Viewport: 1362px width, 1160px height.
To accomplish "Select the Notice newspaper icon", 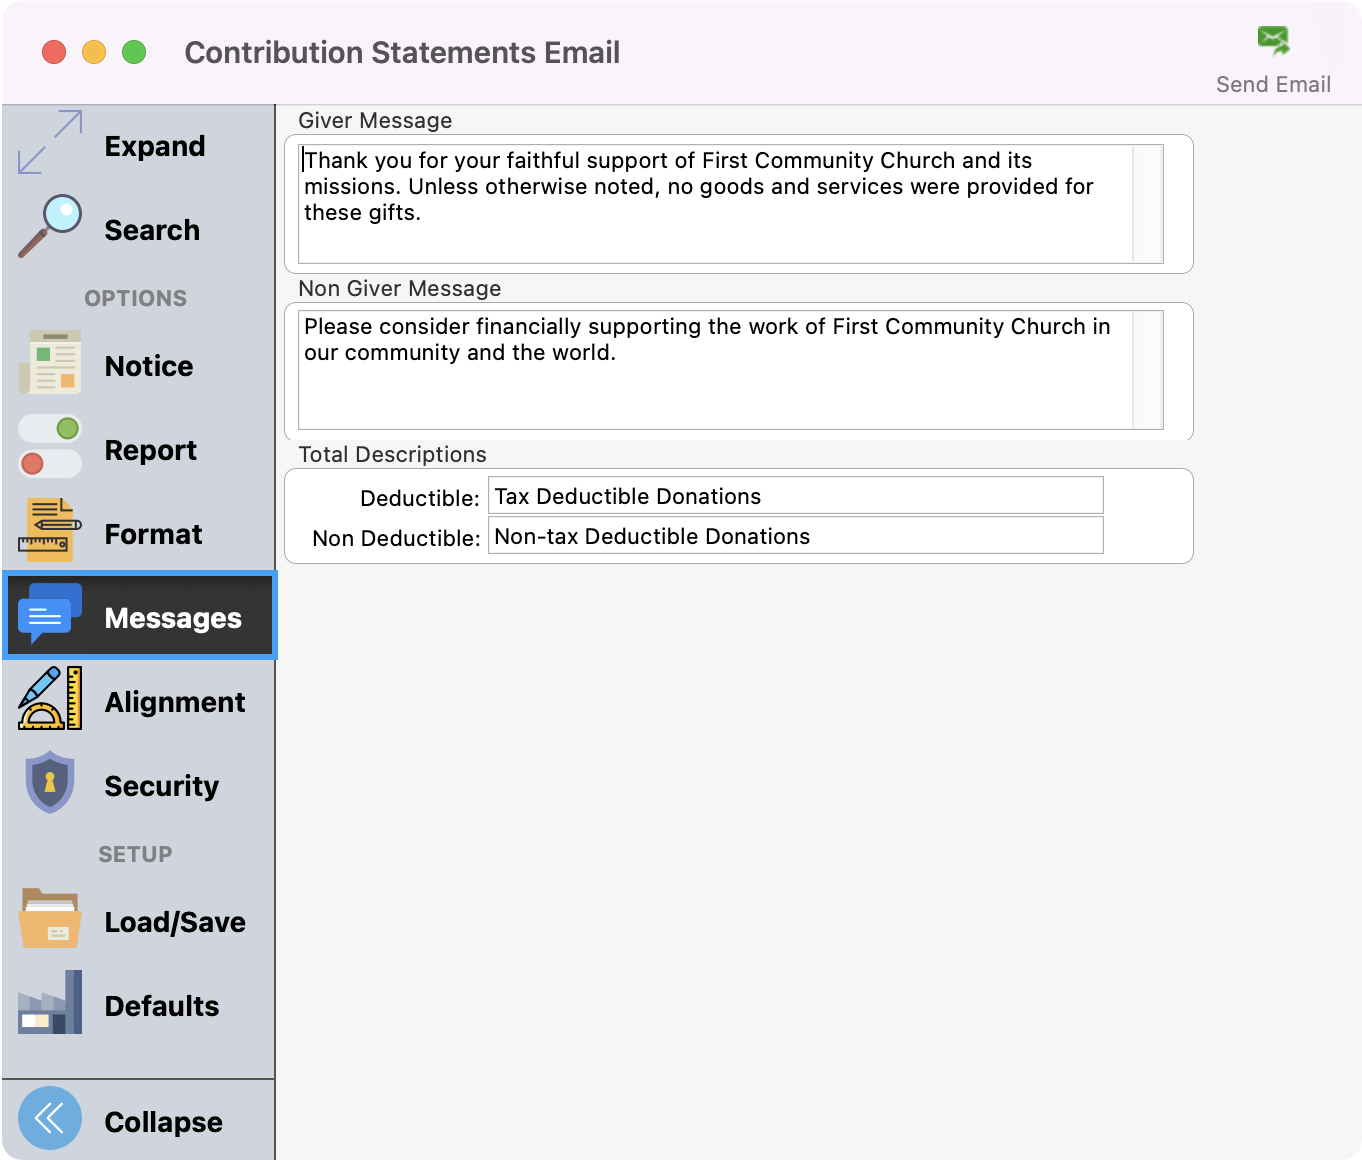I will [x=50, y=363].
